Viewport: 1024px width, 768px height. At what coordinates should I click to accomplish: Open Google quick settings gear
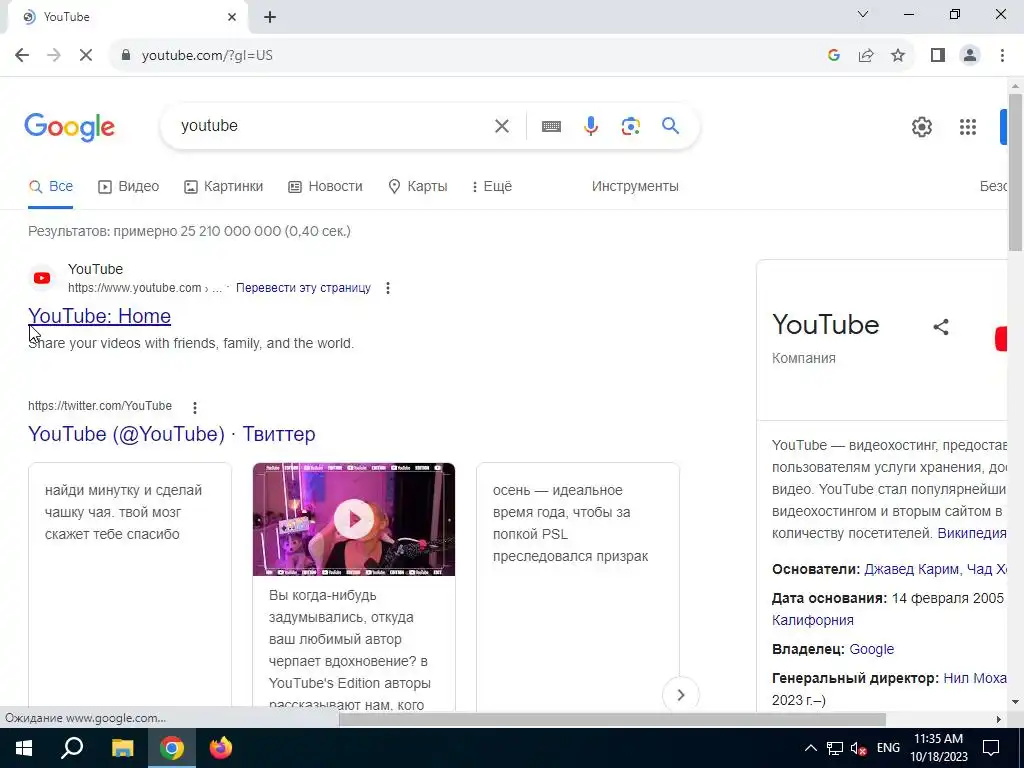click(x=921, y=127)
